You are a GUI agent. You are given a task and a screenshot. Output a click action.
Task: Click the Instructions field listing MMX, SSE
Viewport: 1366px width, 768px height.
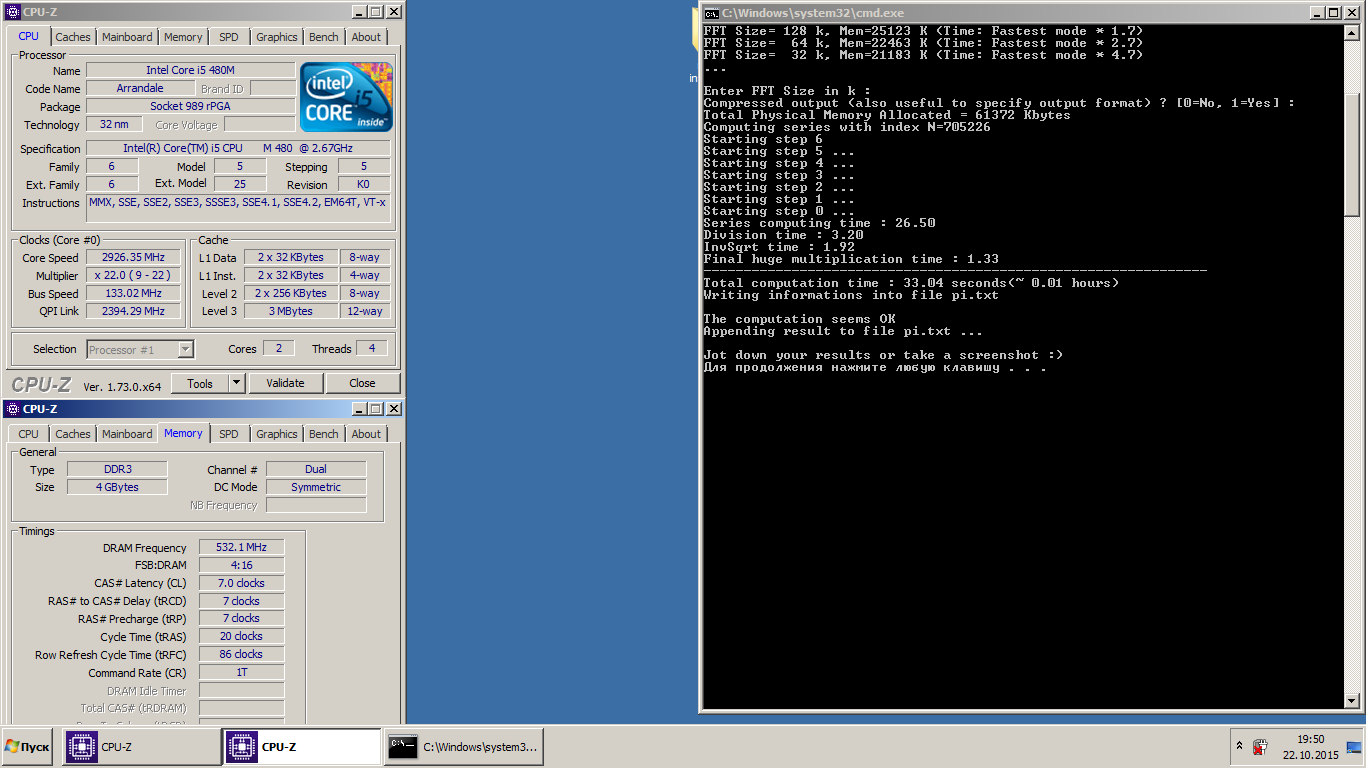coord(238,209)
